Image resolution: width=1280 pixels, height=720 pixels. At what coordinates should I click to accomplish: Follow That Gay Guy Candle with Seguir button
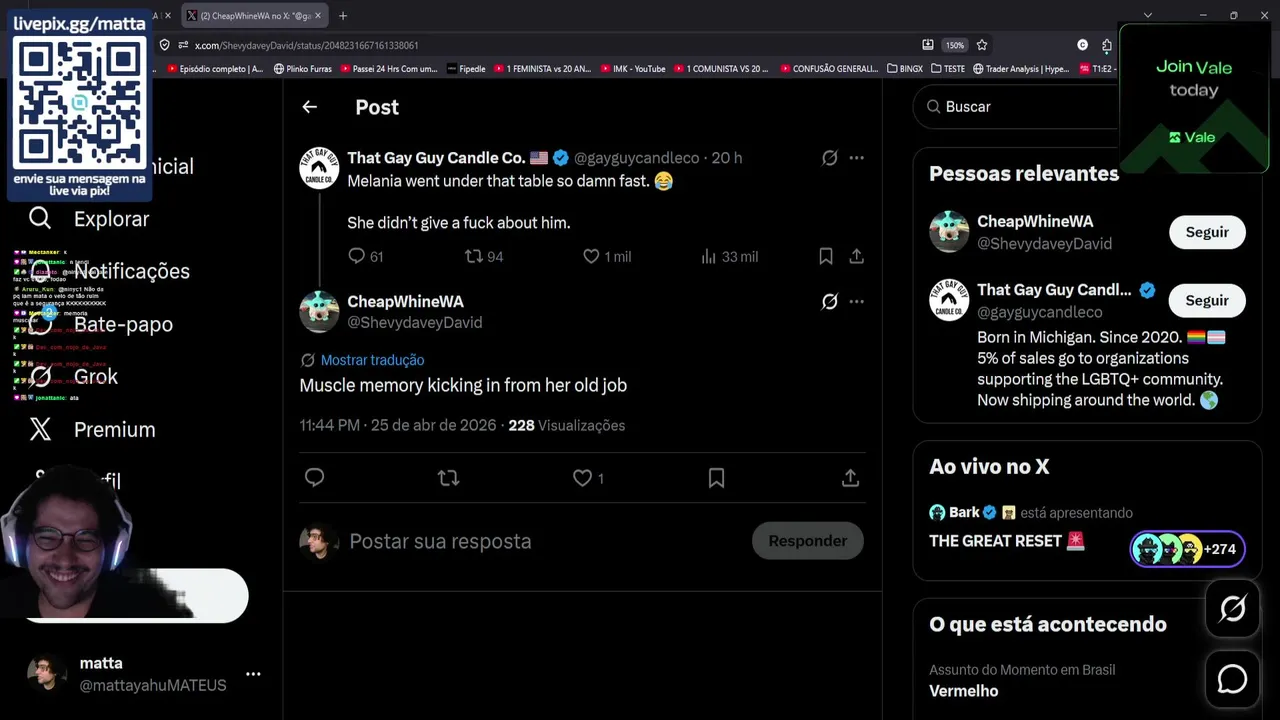tap(1207, 300)
